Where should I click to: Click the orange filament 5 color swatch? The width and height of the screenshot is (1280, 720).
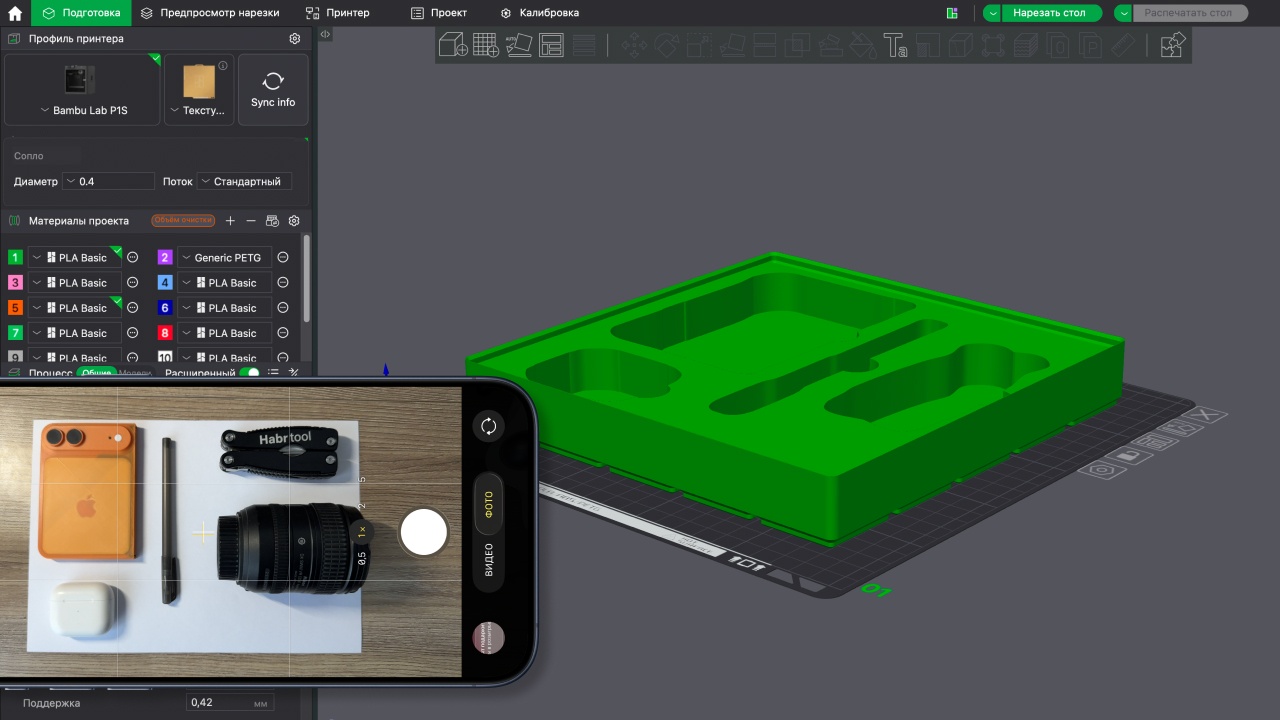tap(15, 308)
